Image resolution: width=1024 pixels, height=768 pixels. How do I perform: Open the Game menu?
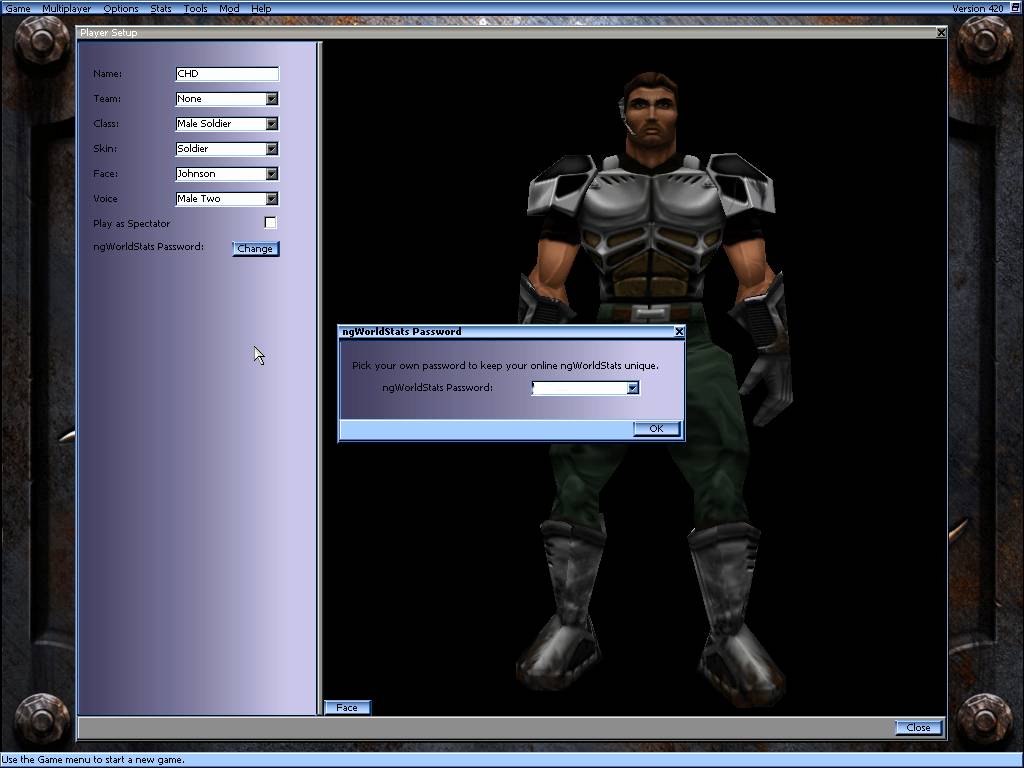[18, 8]
